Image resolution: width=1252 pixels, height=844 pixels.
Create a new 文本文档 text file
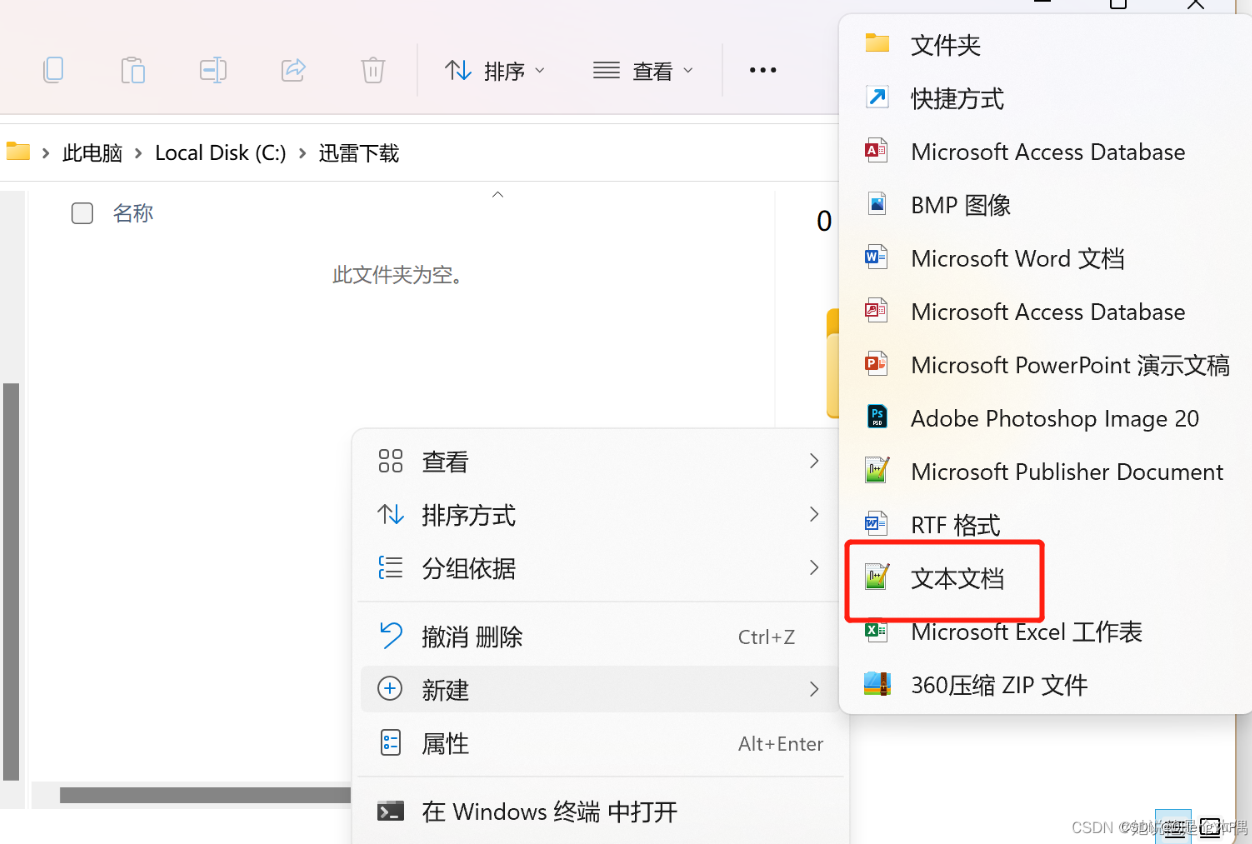pyautogui.click(x=1044, y=578)
